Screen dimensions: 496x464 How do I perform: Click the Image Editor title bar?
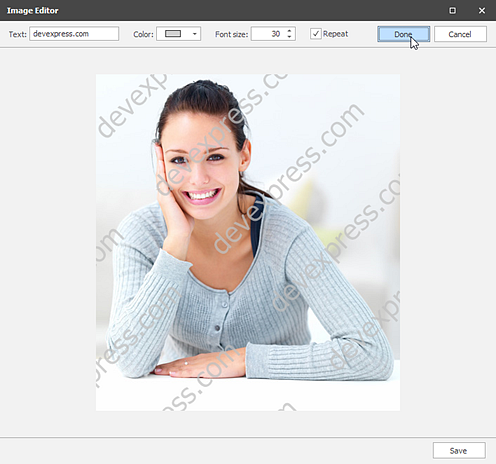tap(233, 10)
